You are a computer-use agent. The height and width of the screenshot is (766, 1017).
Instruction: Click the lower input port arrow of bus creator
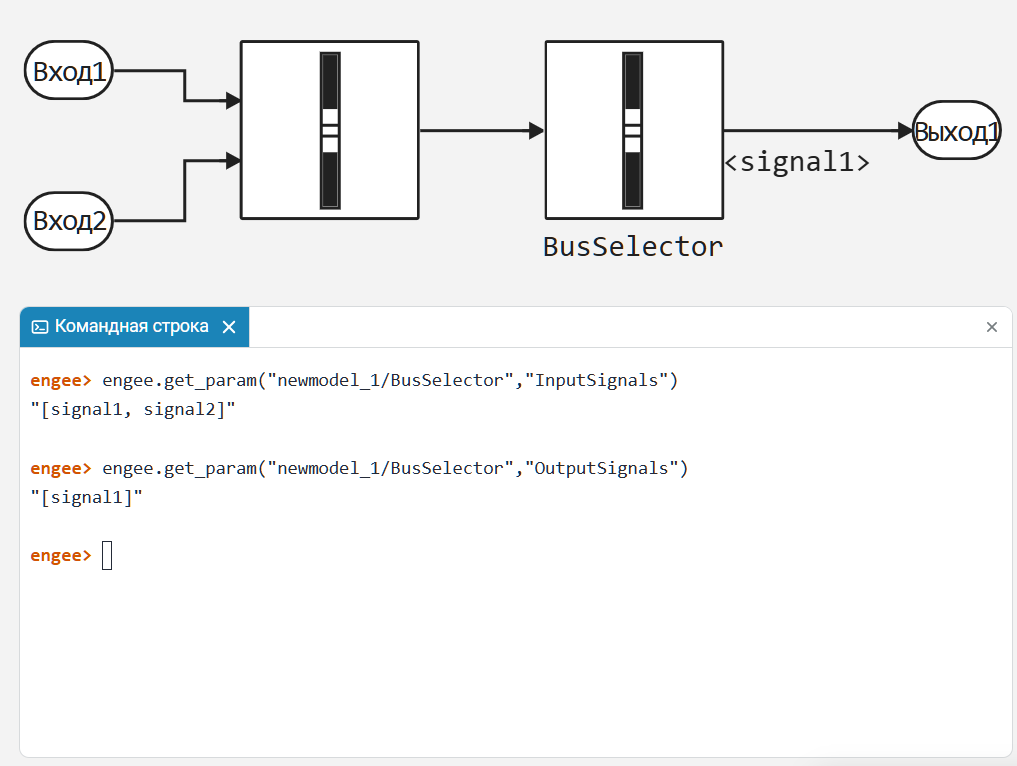pos(233,160)
